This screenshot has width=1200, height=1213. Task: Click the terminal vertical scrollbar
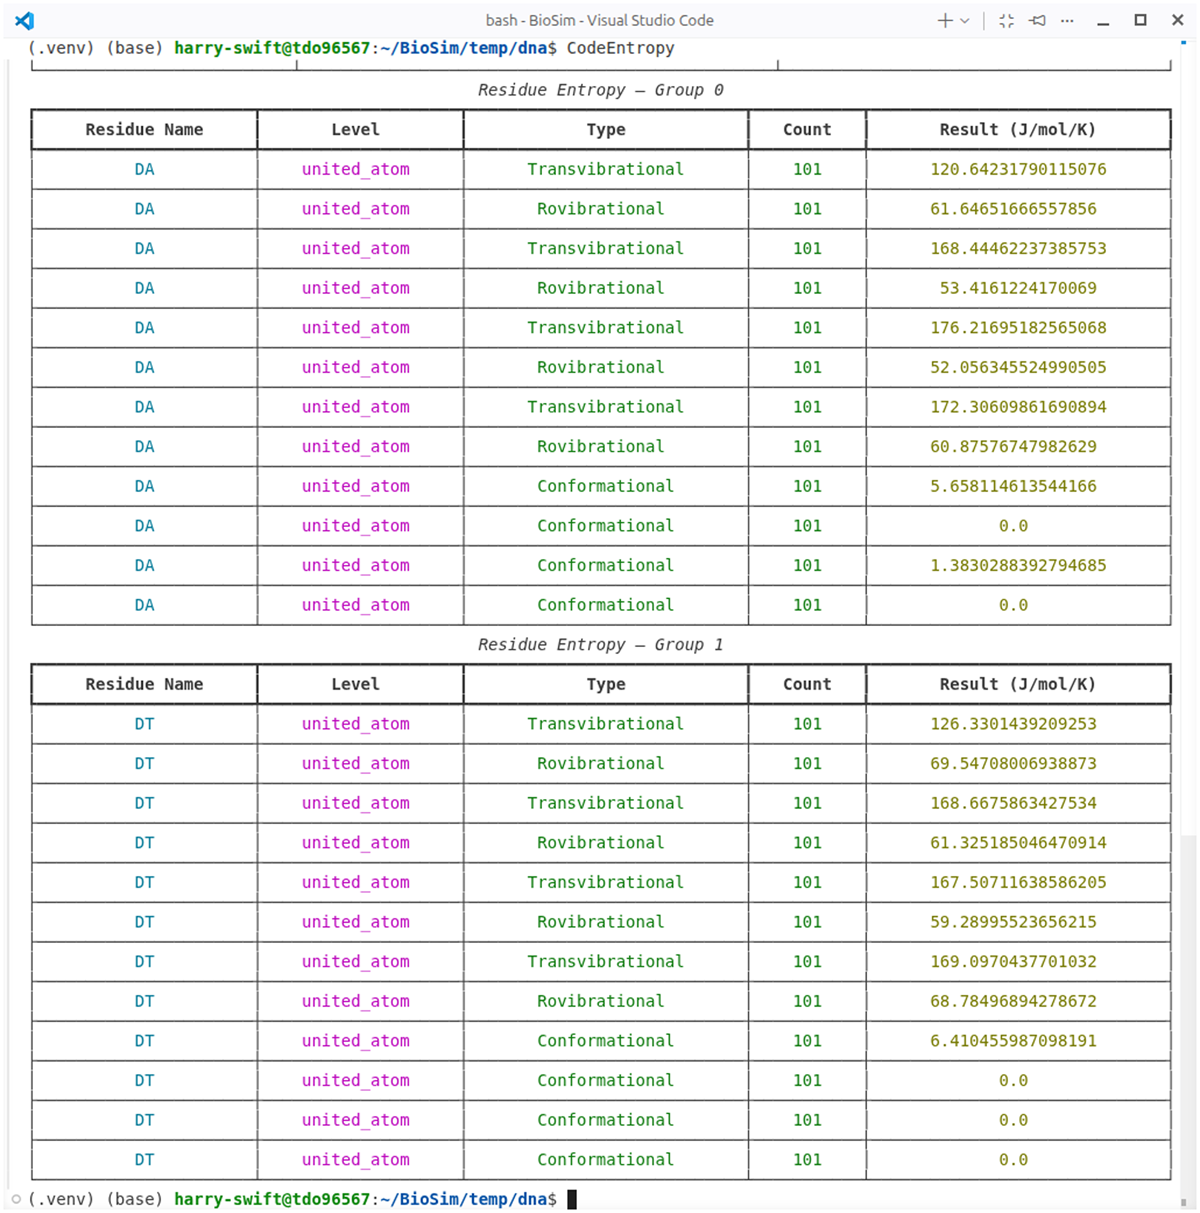coord(1188,1010)
